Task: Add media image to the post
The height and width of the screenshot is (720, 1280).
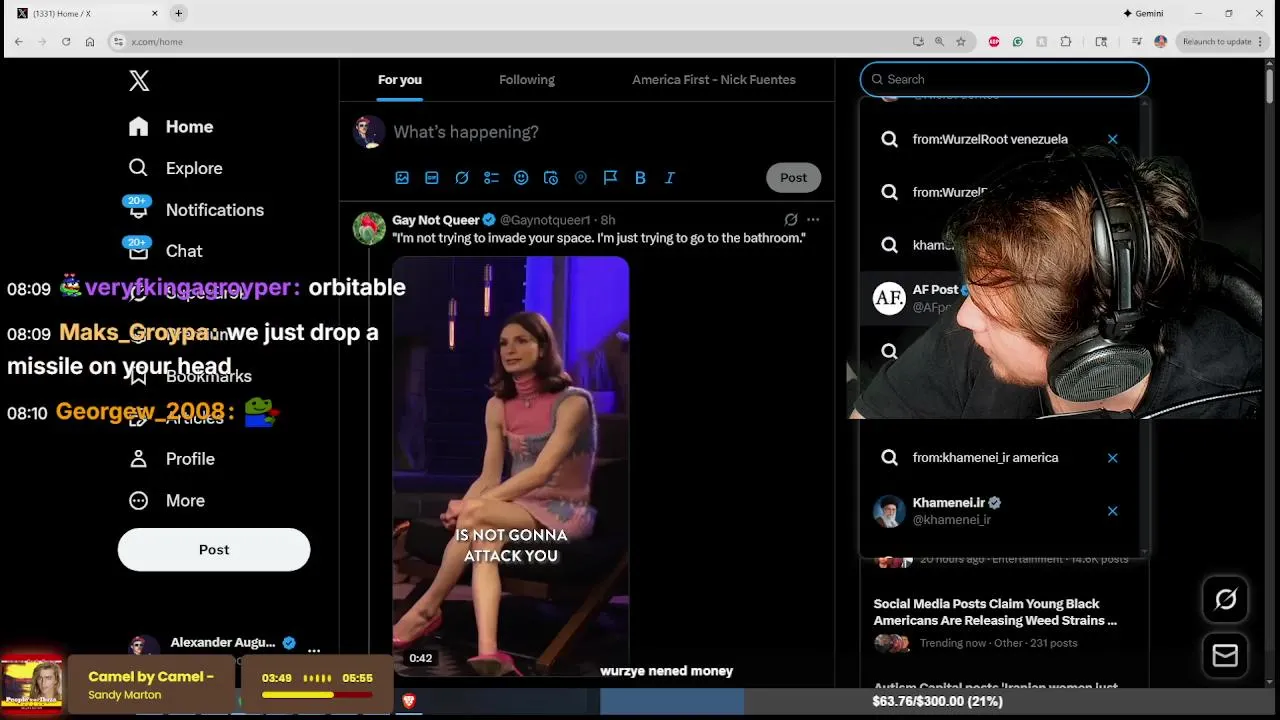Action: click(402, 178)
